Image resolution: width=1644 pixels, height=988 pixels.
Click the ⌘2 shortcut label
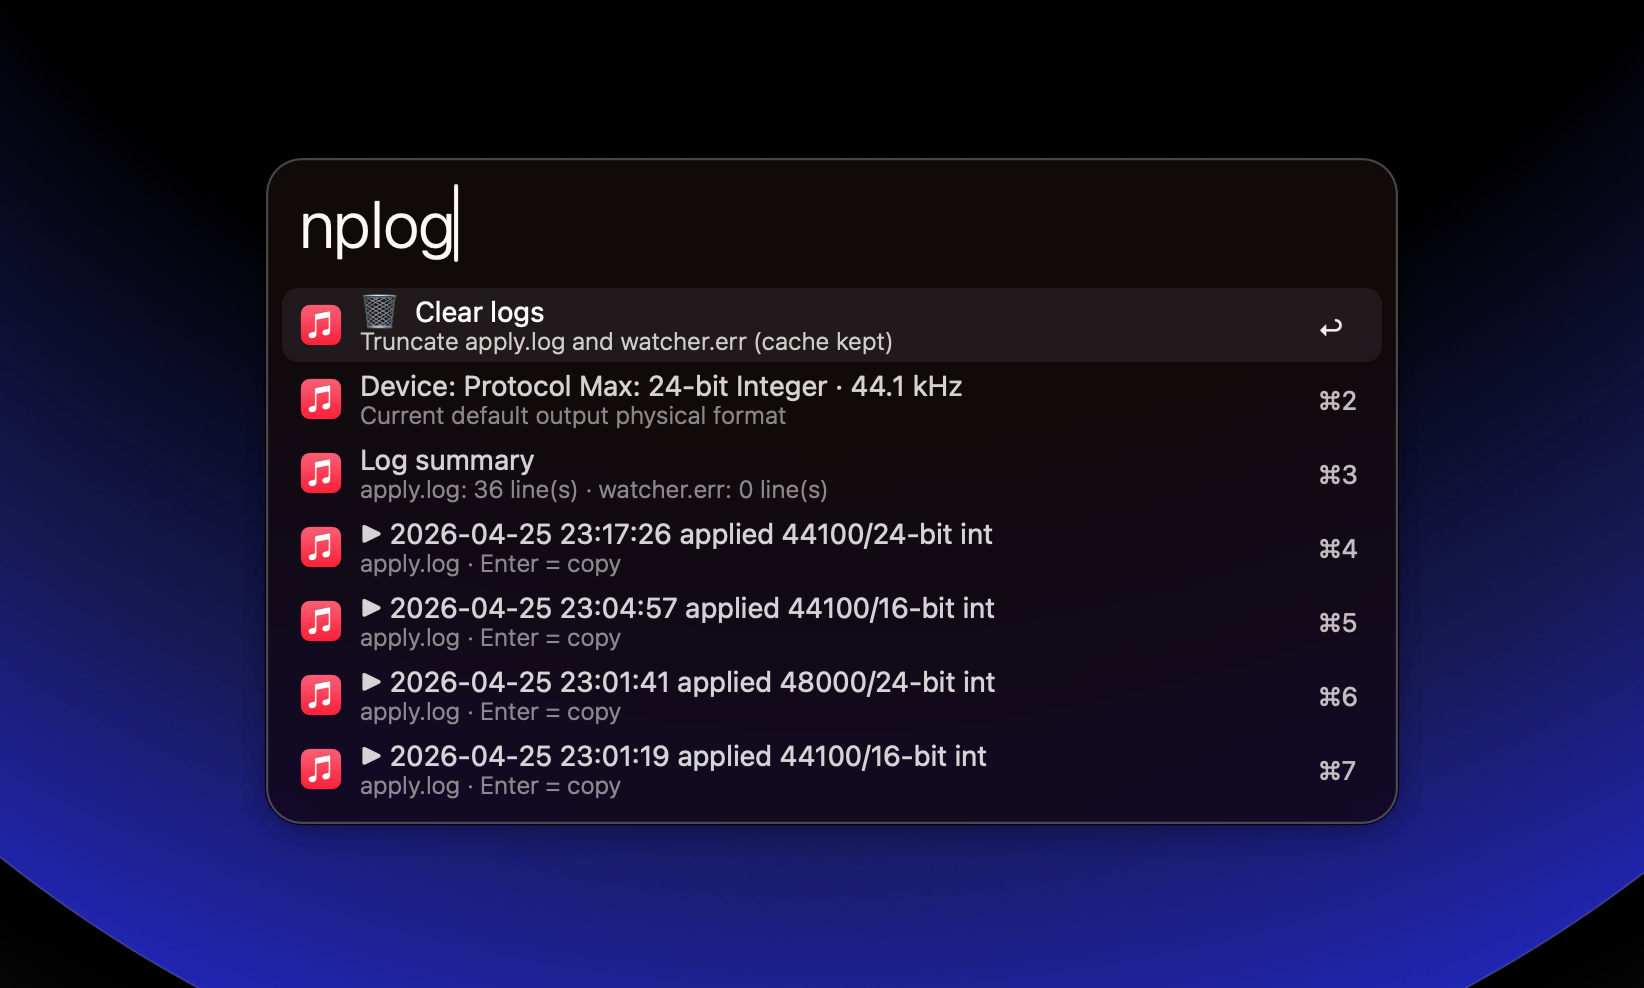click(x=1338, y=401)
